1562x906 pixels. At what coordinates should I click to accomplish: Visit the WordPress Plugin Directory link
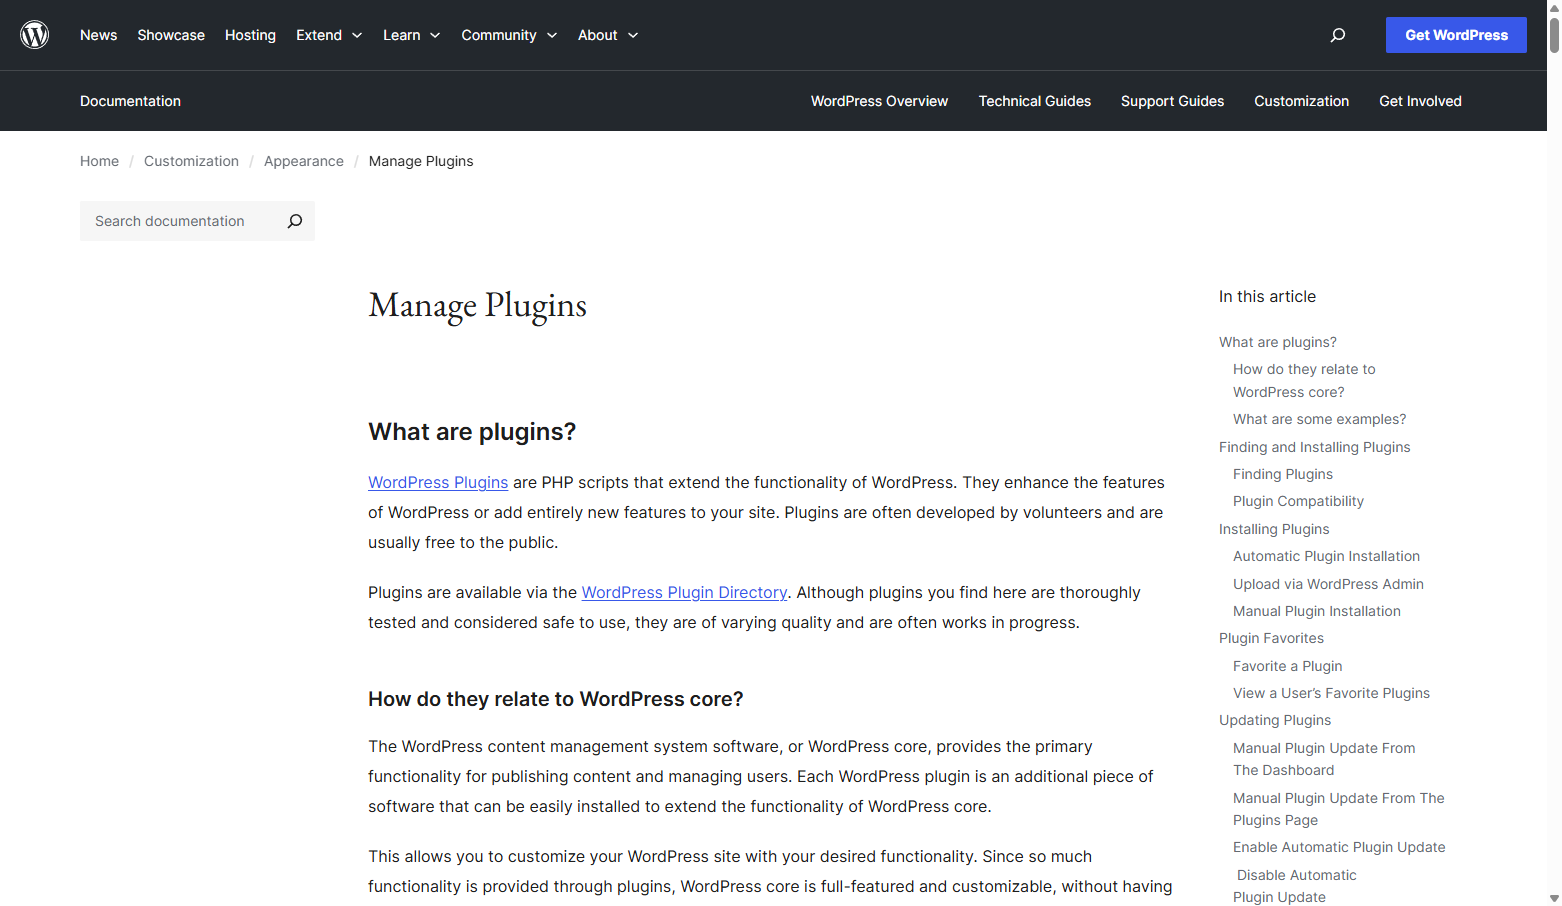pos(684,592)
